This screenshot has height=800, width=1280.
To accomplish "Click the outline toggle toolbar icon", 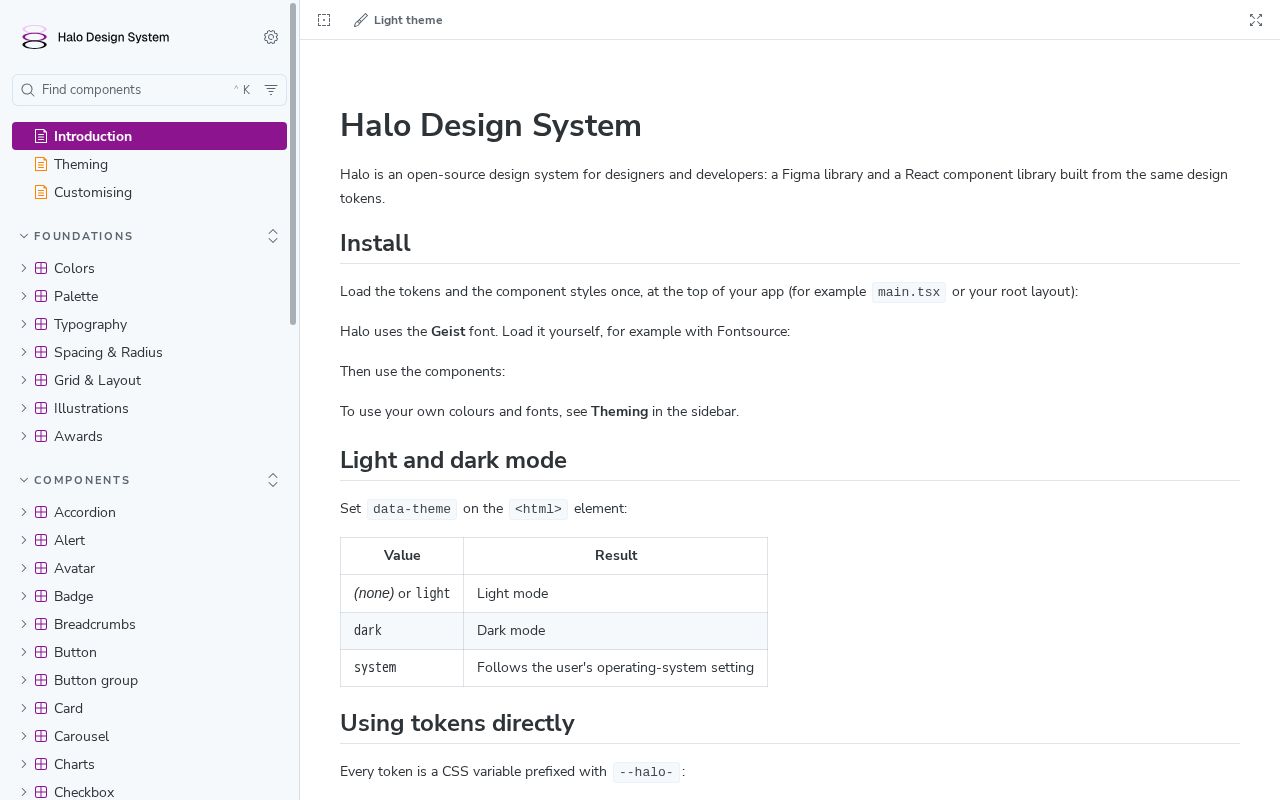I will [x=324, y=20].
